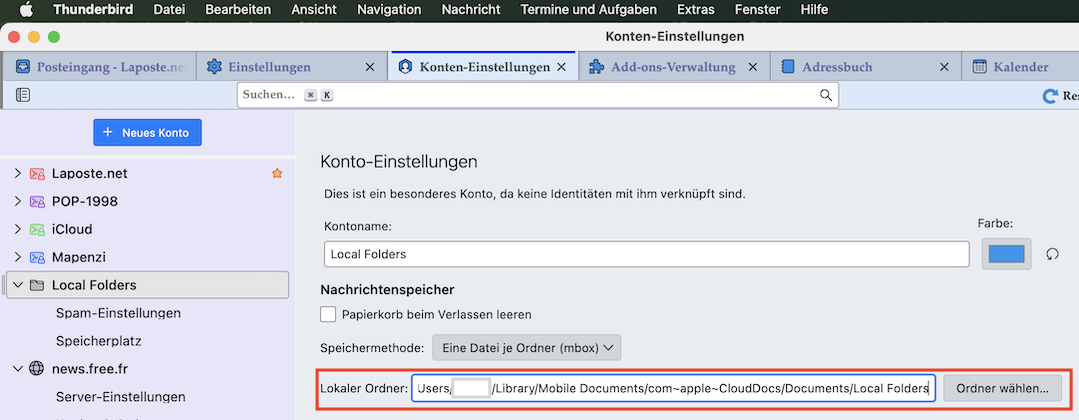Click the Lokaler Ordner path field
1079x420 pixels.
coord(674,388)
